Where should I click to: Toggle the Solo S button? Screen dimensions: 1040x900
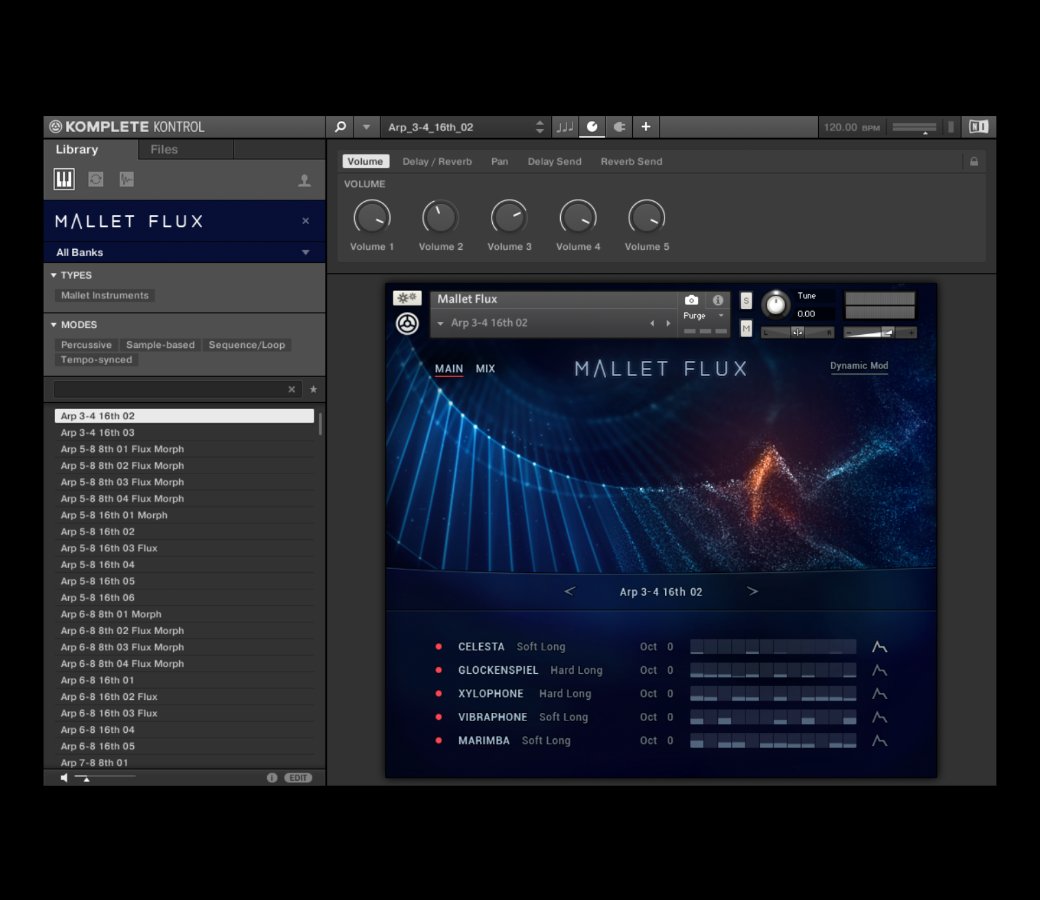pos(746,300)
